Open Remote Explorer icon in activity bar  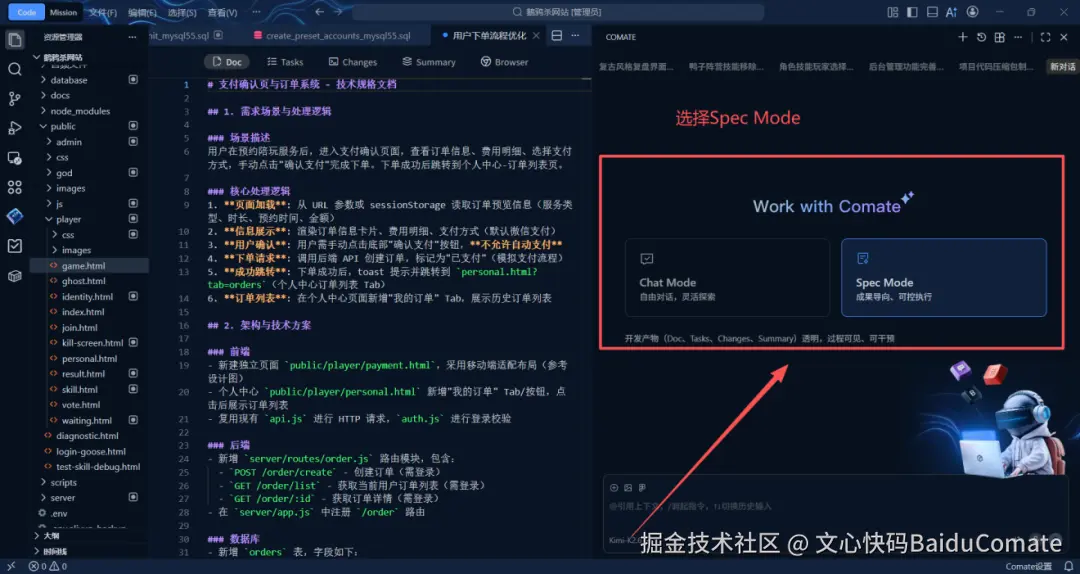tap(14, 158)
